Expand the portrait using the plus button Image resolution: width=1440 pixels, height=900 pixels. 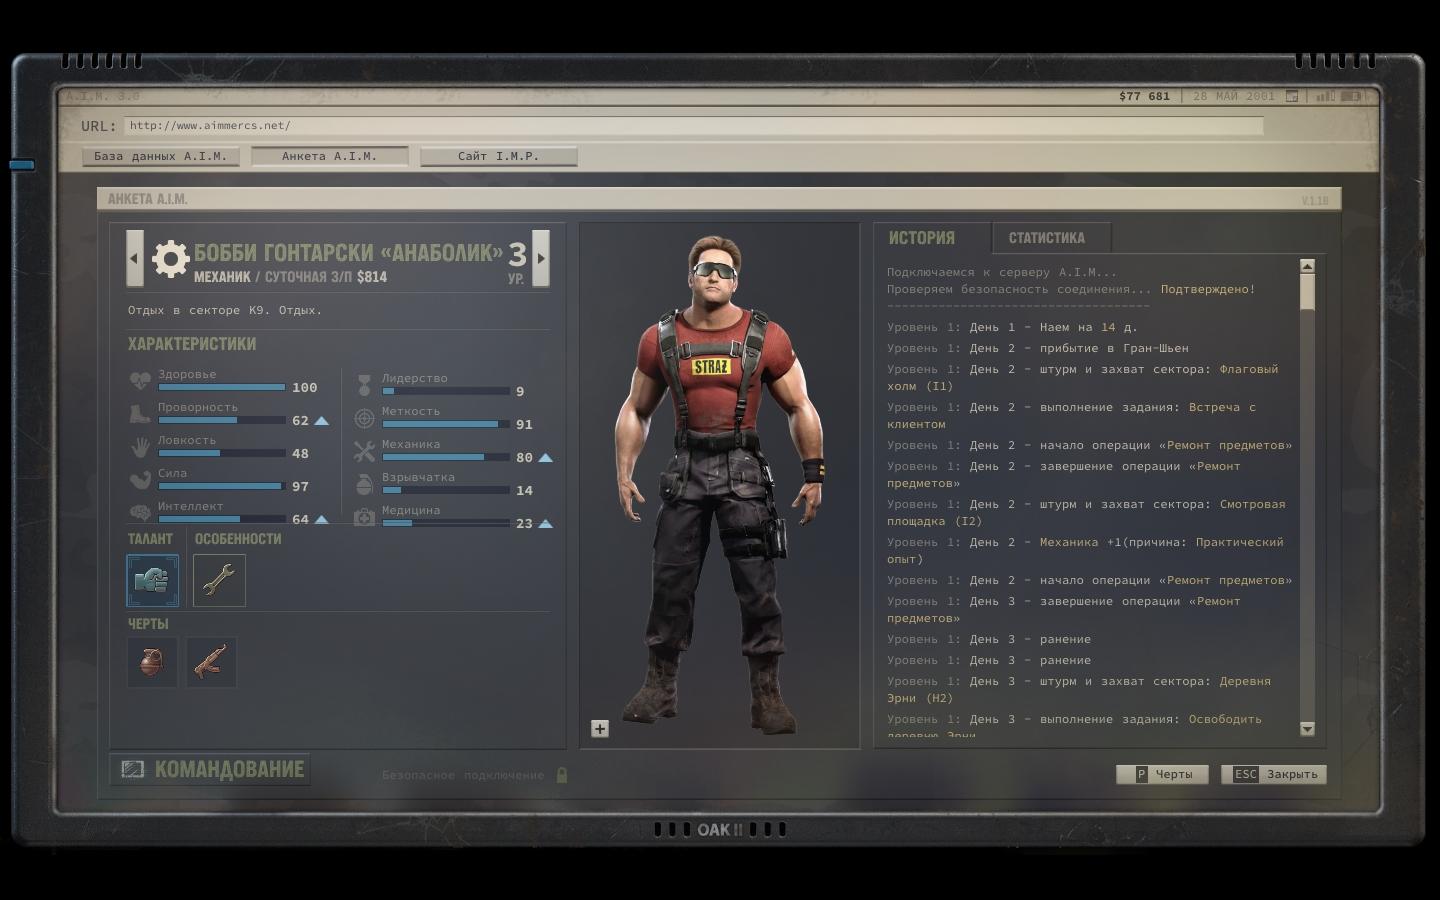pos(600,729)
